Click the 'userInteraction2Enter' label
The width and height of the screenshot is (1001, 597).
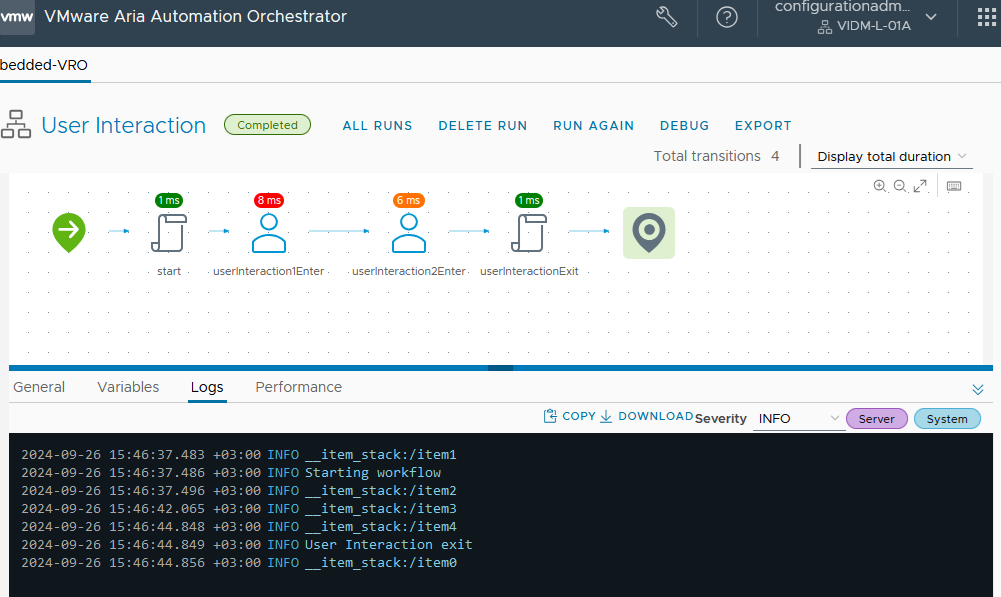[x=409, y=271]
